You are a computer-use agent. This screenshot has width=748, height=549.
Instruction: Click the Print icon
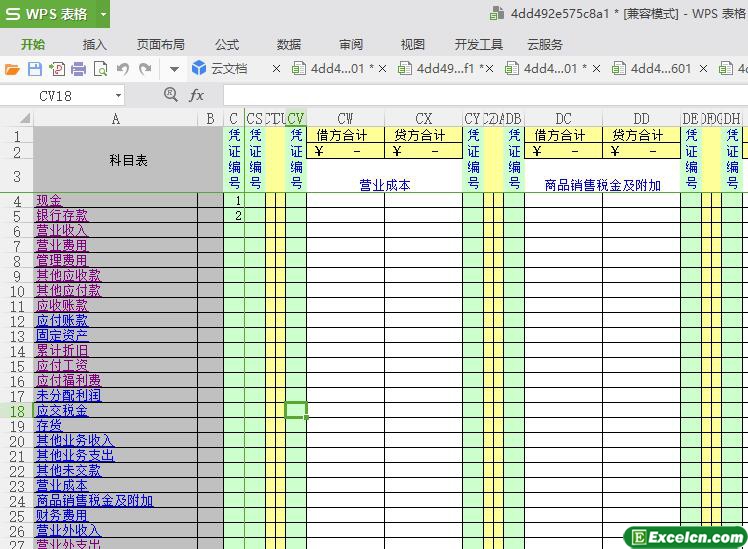point(78,69)
